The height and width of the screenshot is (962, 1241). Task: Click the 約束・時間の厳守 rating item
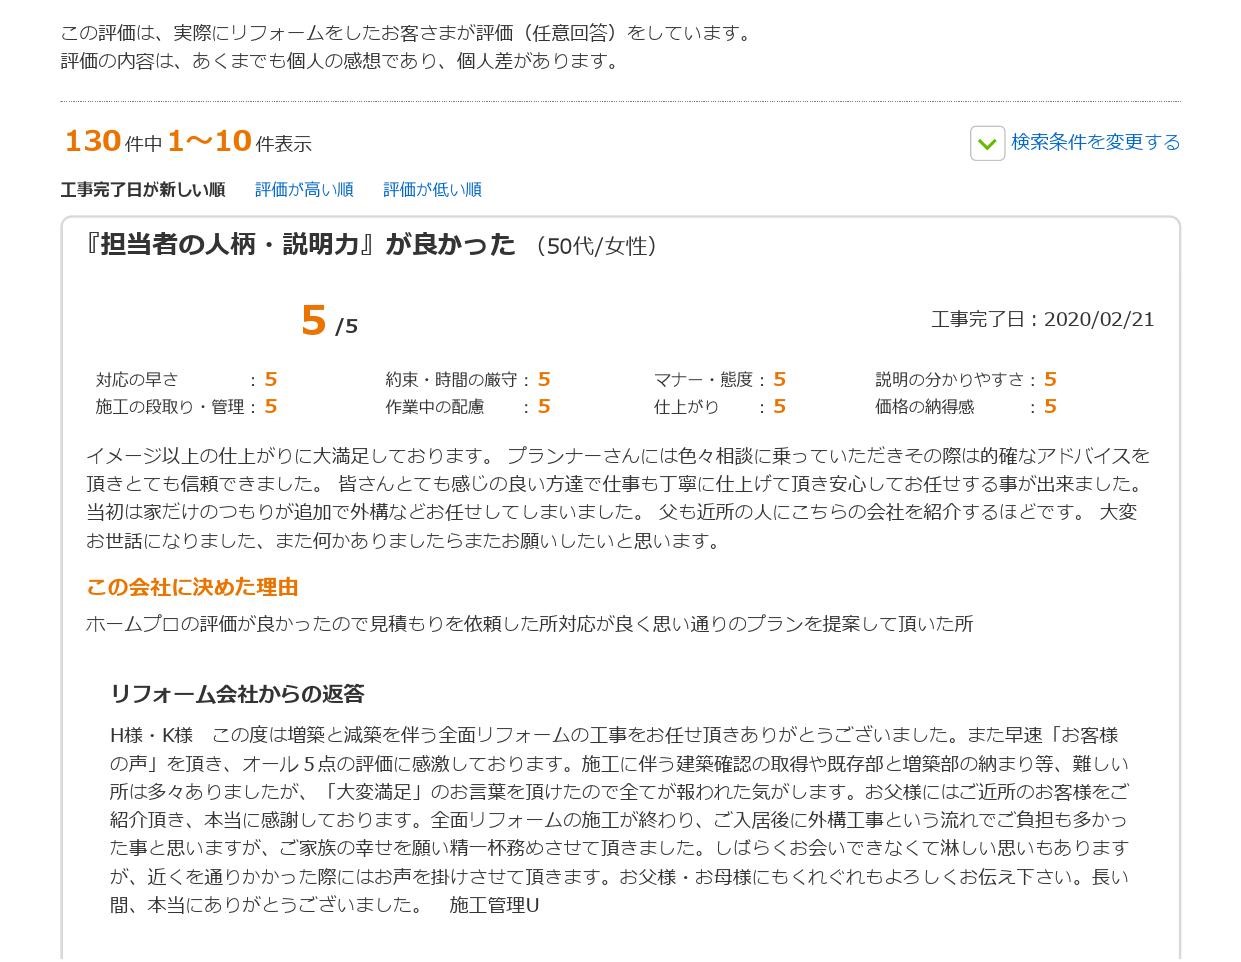point(467,380)
